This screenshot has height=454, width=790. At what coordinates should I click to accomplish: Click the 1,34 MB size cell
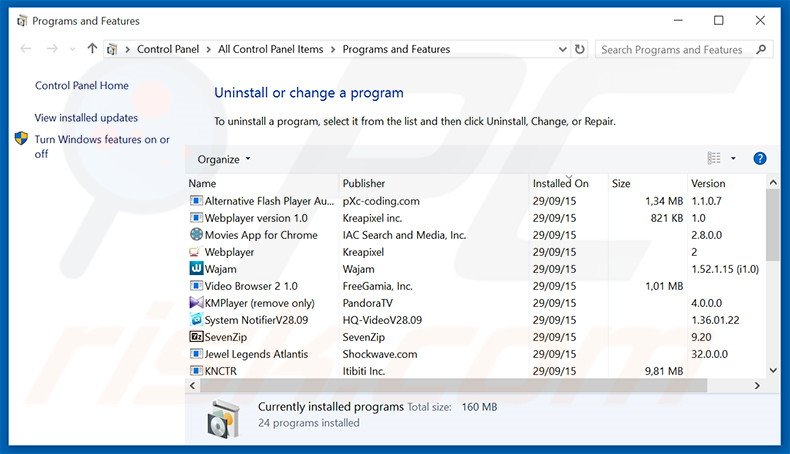[x=664, y=201]
